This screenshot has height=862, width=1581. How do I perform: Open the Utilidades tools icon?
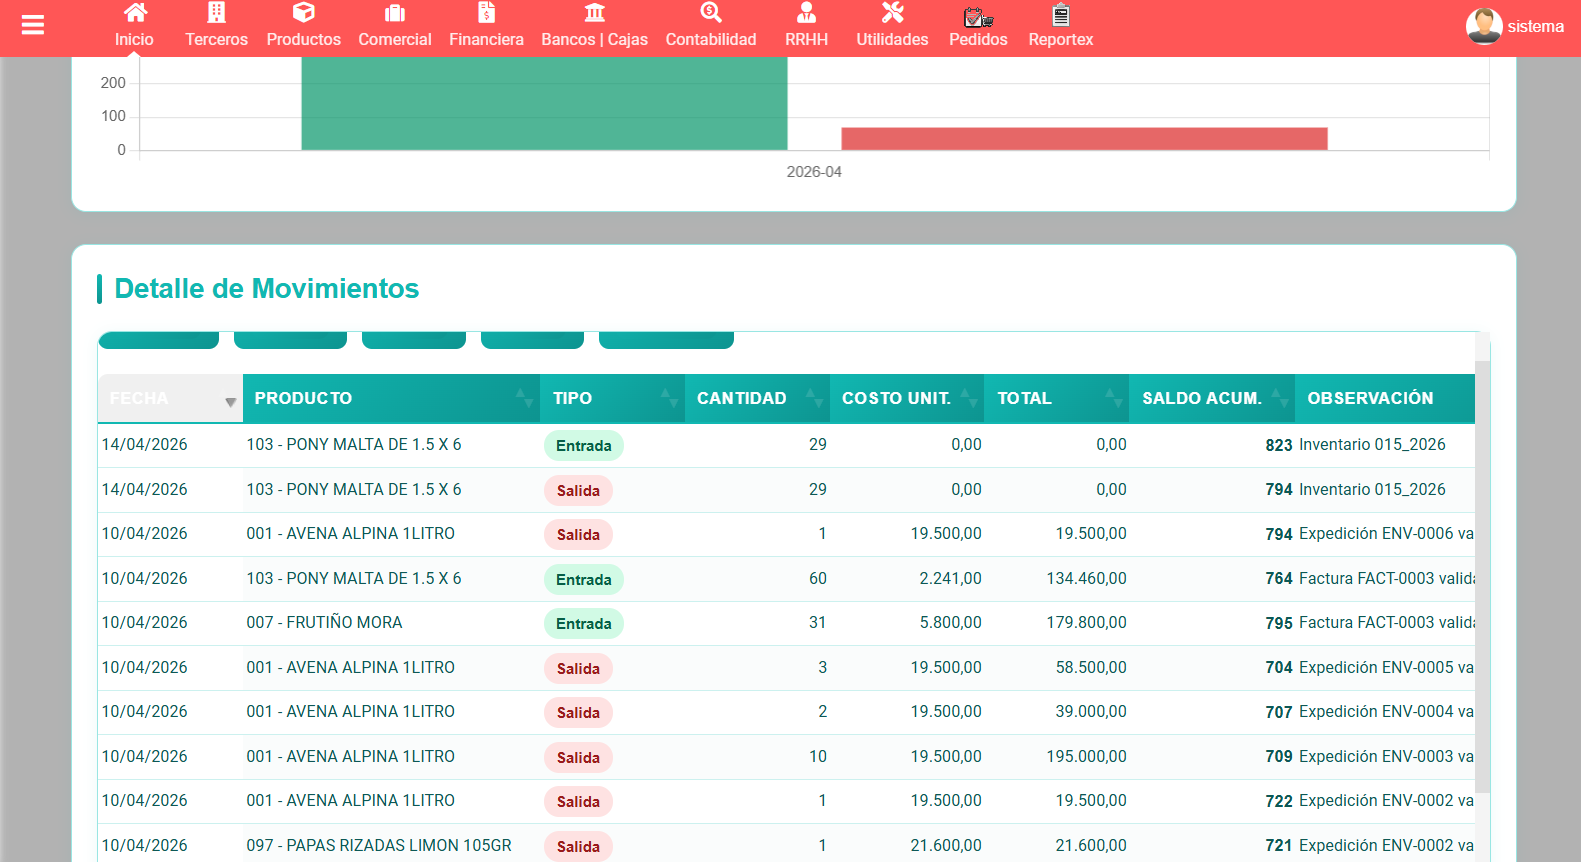(x=892, y=13)
